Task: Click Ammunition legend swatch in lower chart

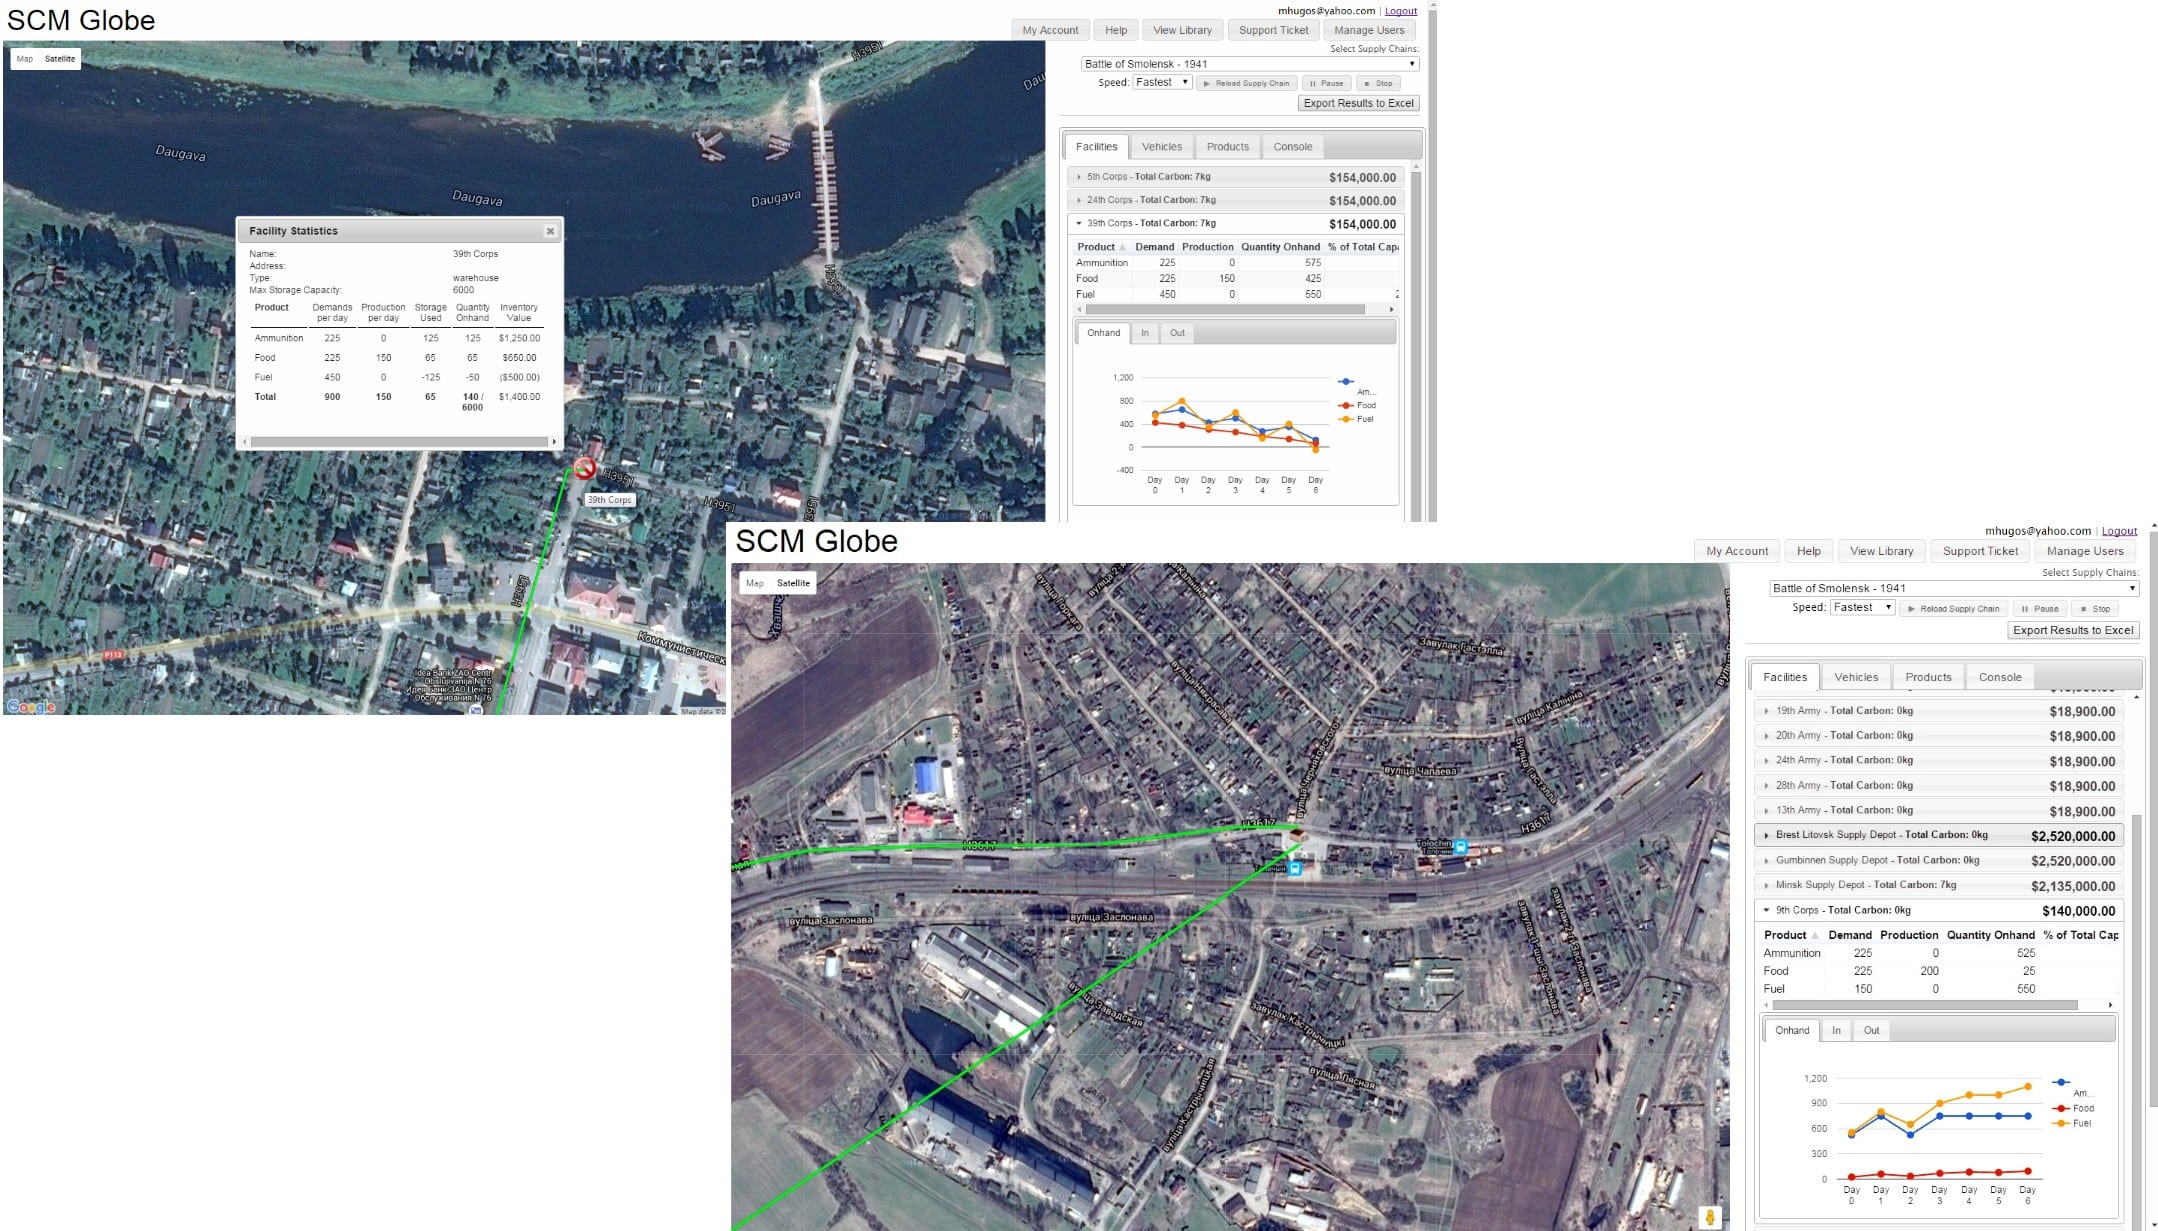Action: tap(2060, 1082)
